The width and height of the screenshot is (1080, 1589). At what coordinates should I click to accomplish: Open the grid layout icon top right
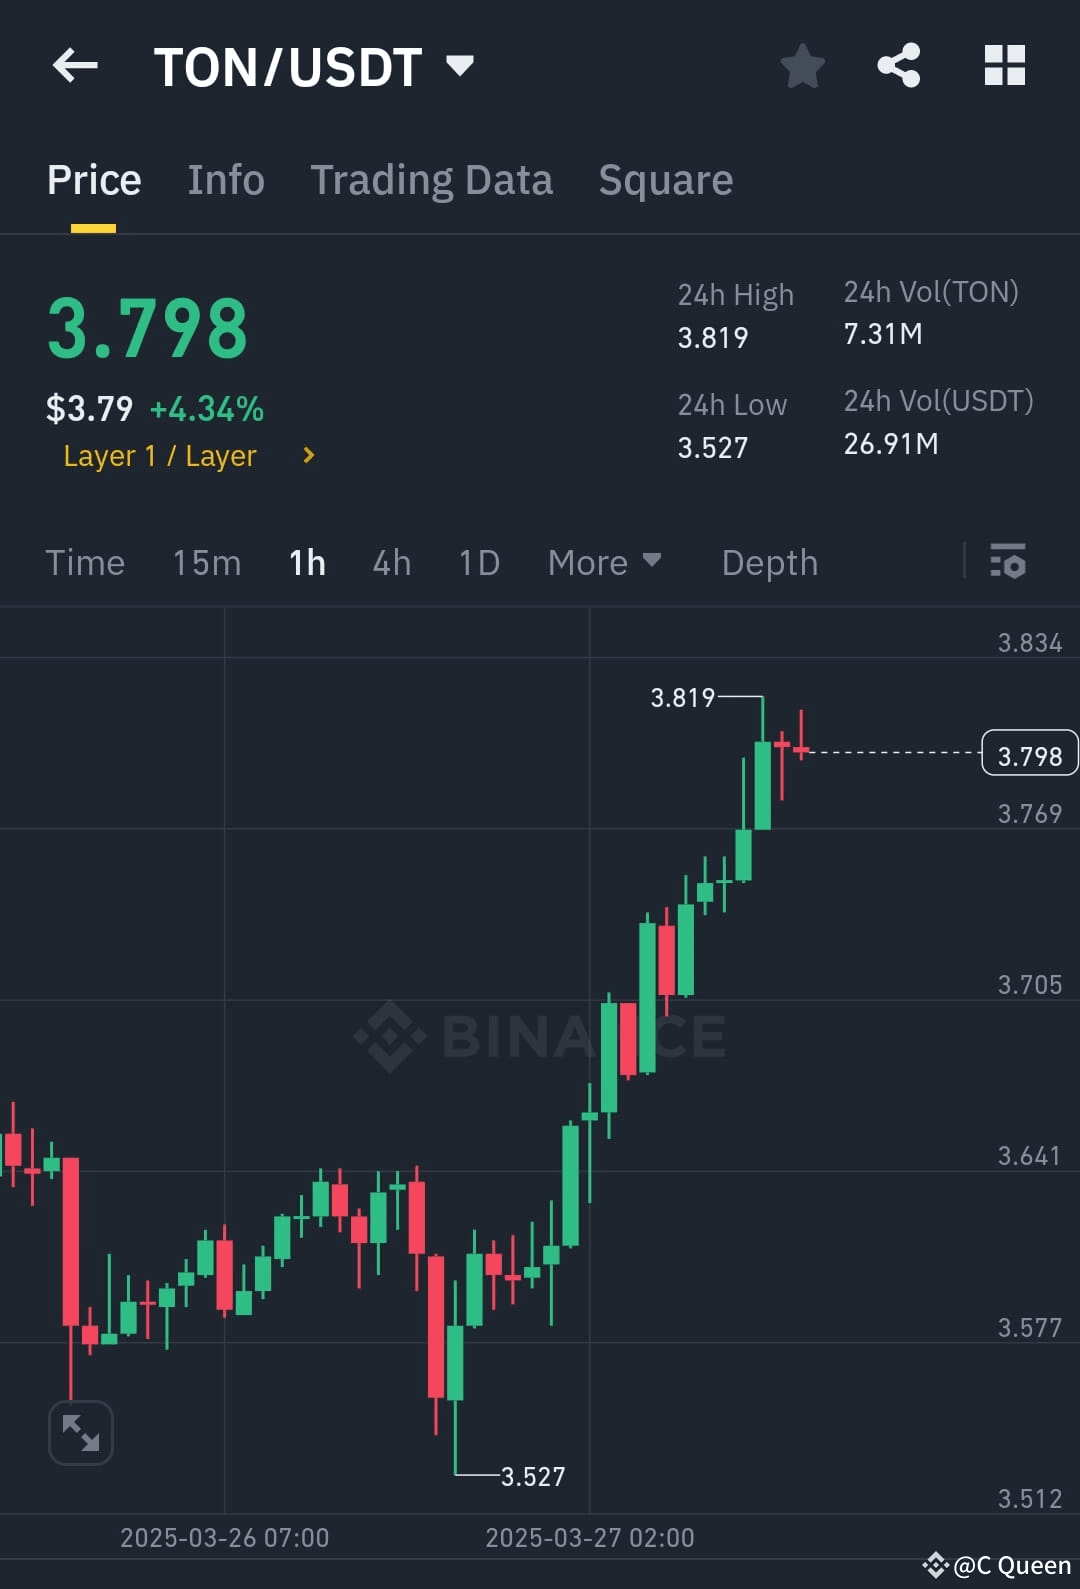(1004, 65)
